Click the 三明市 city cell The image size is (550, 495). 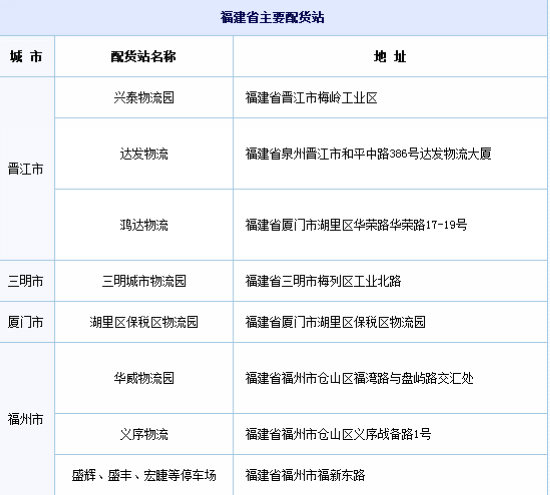[26, 281]
